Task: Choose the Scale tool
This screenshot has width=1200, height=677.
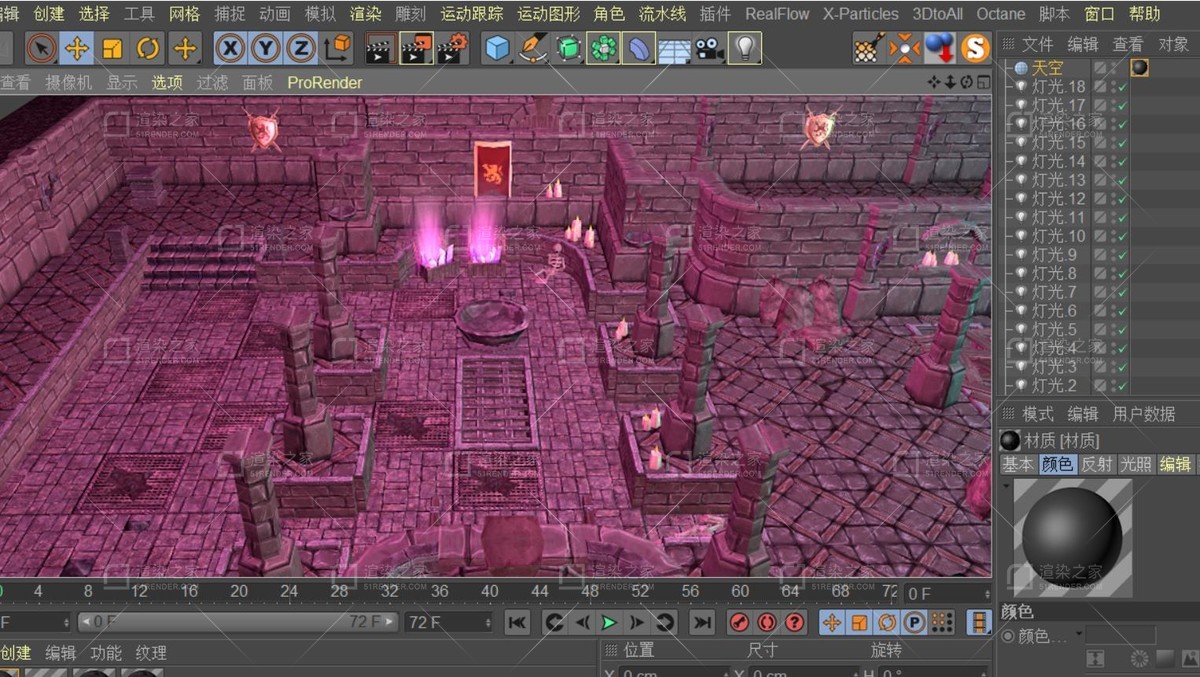Action: tap(113, 48)
